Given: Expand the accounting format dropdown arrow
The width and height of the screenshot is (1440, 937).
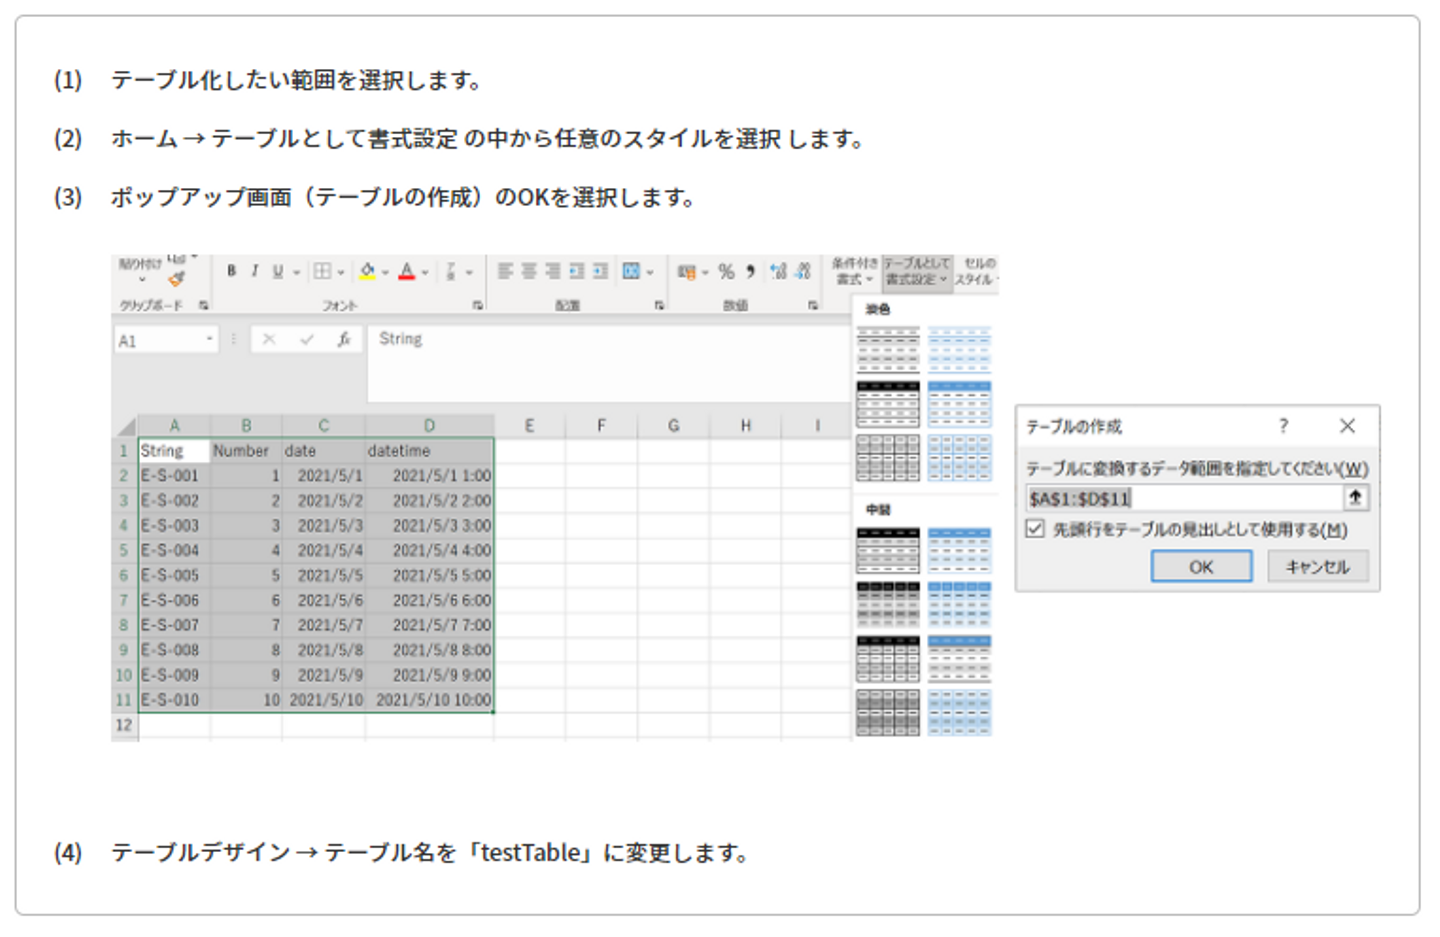Looking at the screenshot, I should pyautogui.click(x=705, y=272).
